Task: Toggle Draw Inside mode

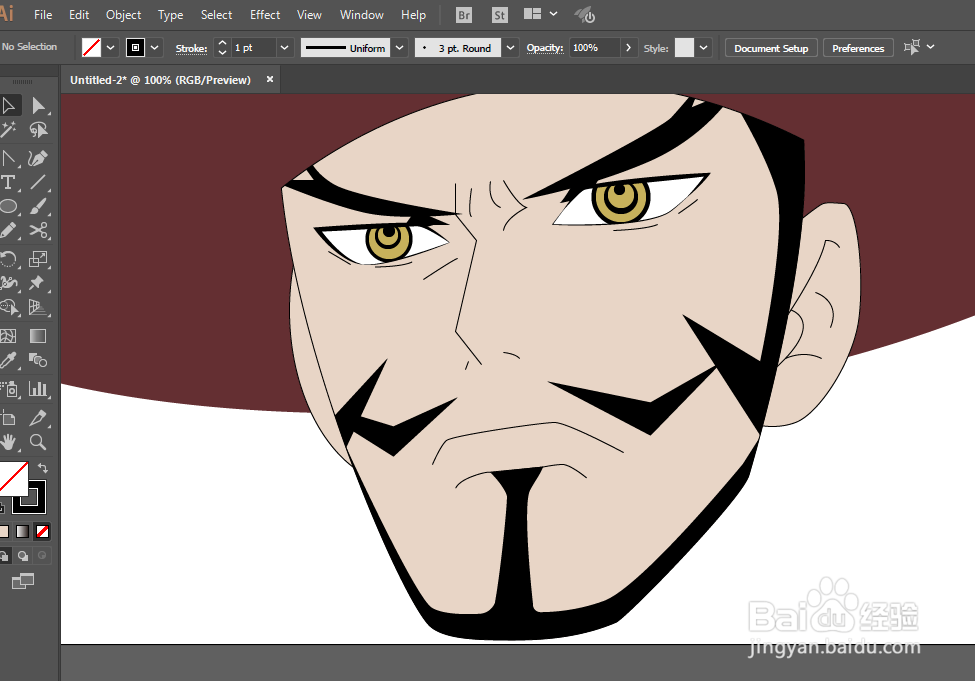Action: pos(42,556)
